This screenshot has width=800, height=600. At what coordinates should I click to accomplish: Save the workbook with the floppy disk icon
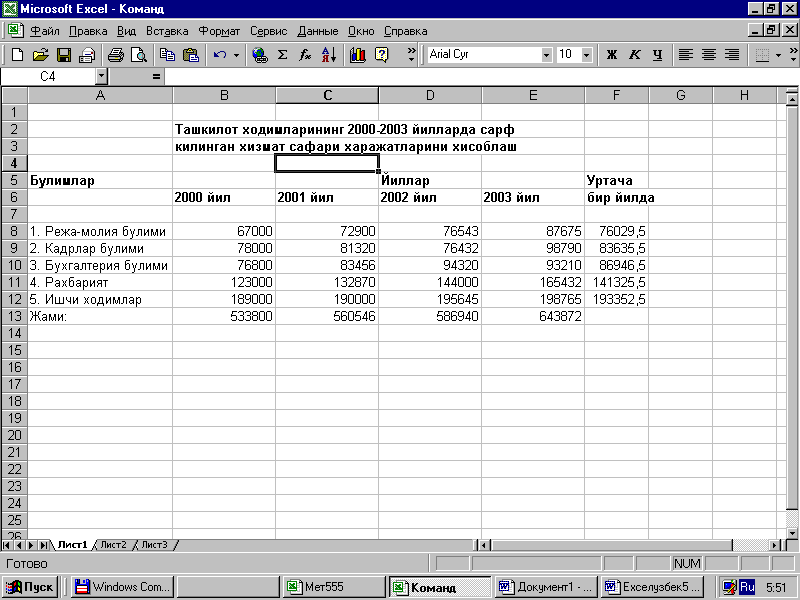[64, 54]
